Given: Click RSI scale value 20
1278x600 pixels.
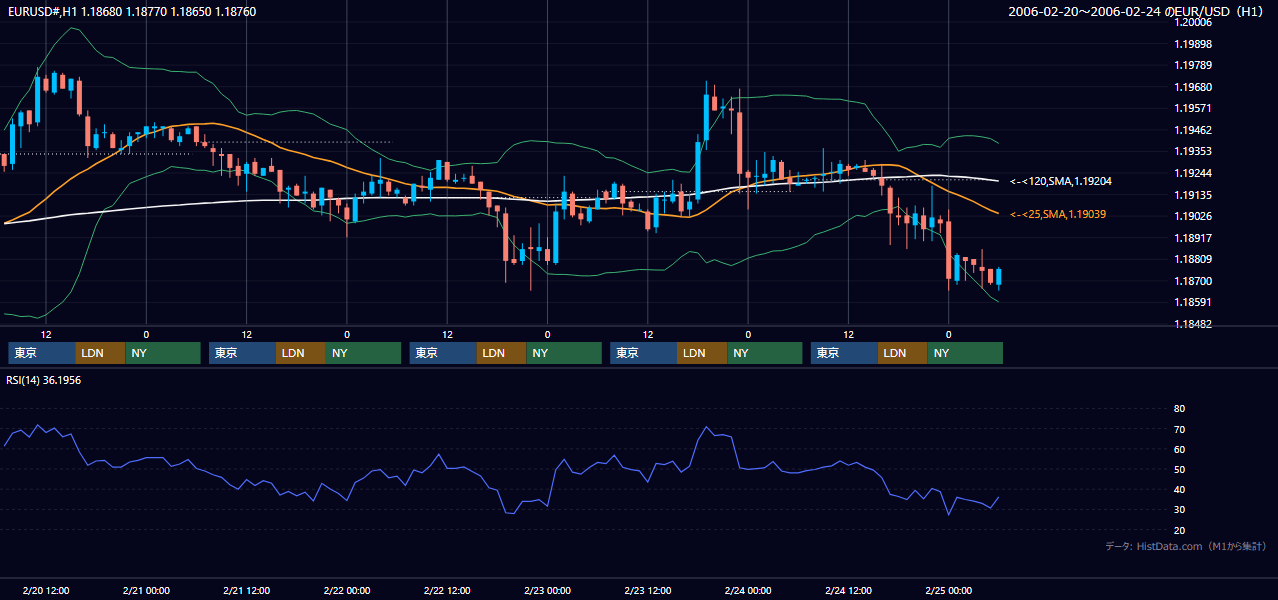Looking at the screenshot, I should [x=1179, y=530].
